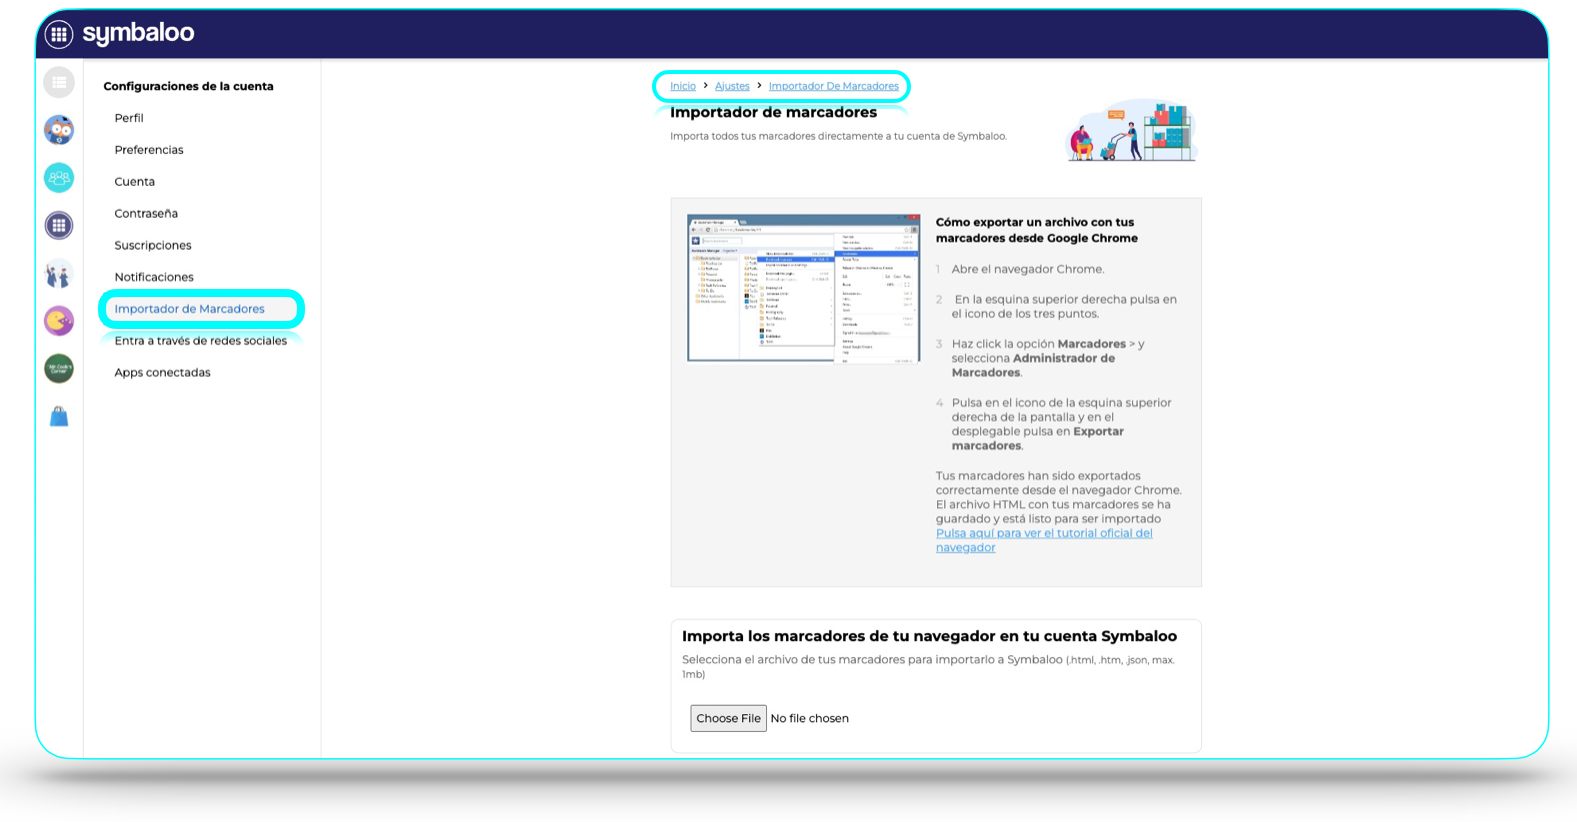Screen dimensions: 1577x822
Task: Open Notificaciones settings
Action: [x=154, y=277]
